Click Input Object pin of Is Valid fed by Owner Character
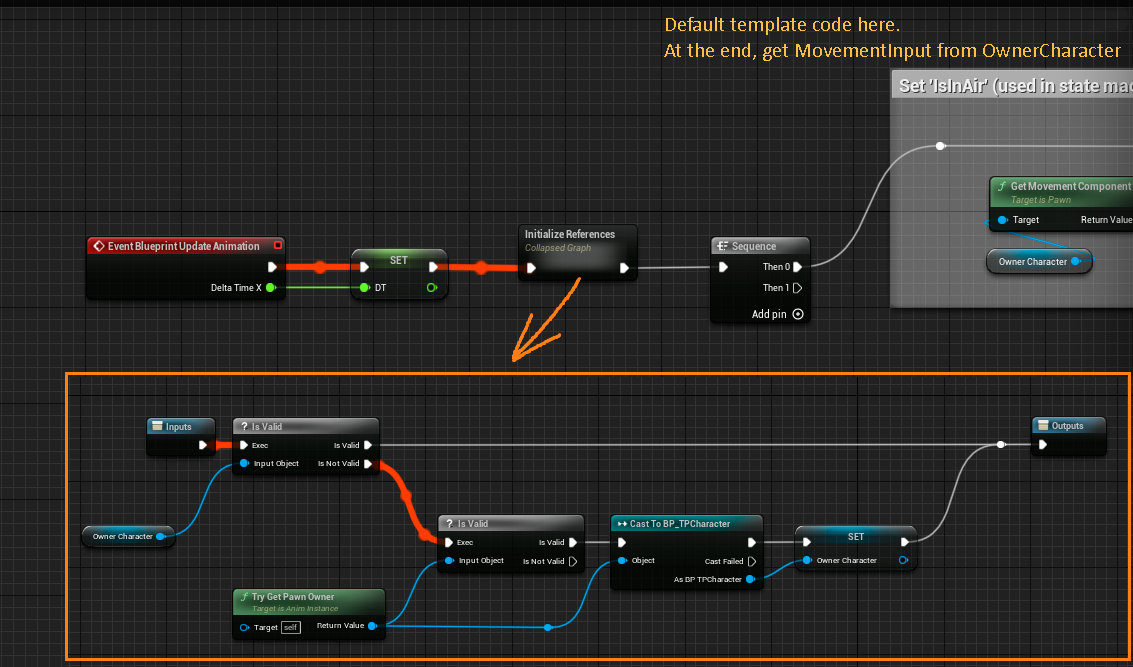Viewport: 1133px width, 667px height. 244,463
